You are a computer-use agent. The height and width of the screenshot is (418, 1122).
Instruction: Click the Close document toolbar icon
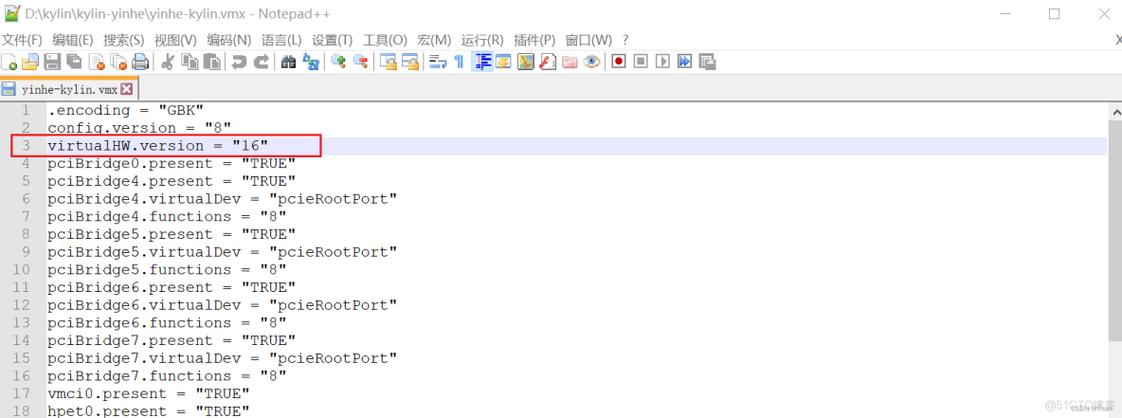(97, 62)
